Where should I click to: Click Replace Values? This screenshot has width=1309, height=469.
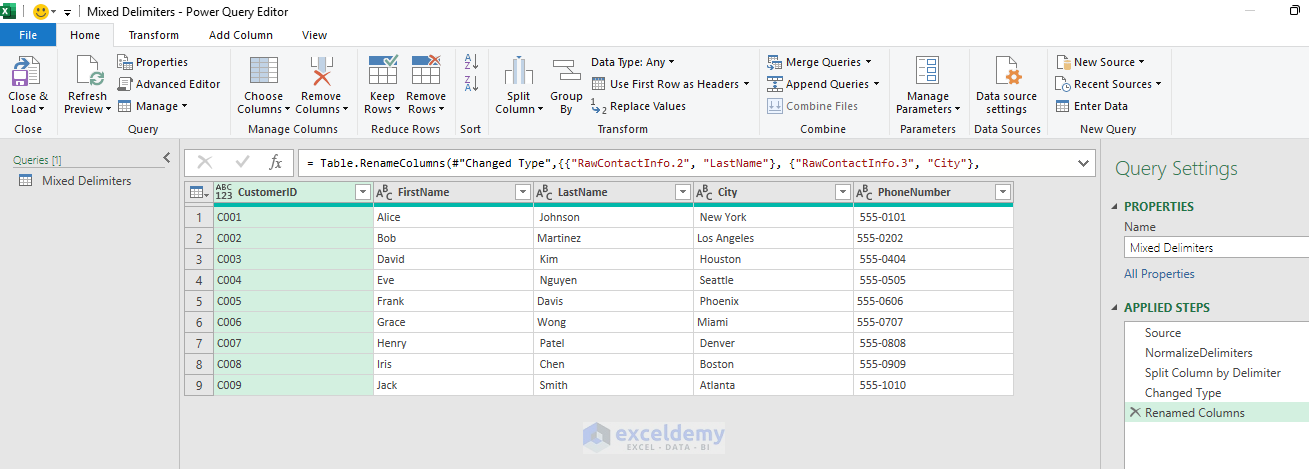[x=638, y=106]
